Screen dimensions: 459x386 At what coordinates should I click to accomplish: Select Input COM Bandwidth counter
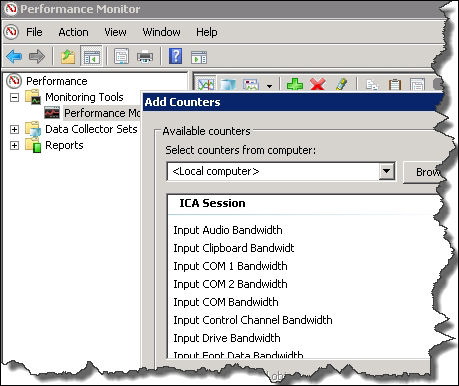coord(226,302)
